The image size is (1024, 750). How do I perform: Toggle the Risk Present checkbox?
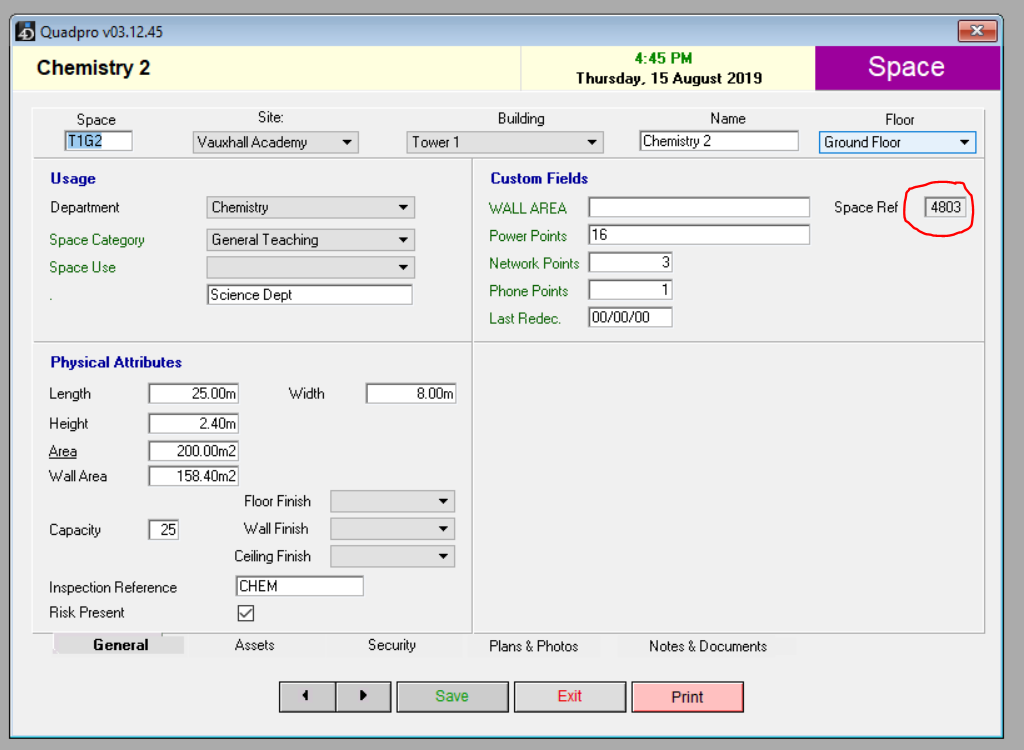point(246,613)
